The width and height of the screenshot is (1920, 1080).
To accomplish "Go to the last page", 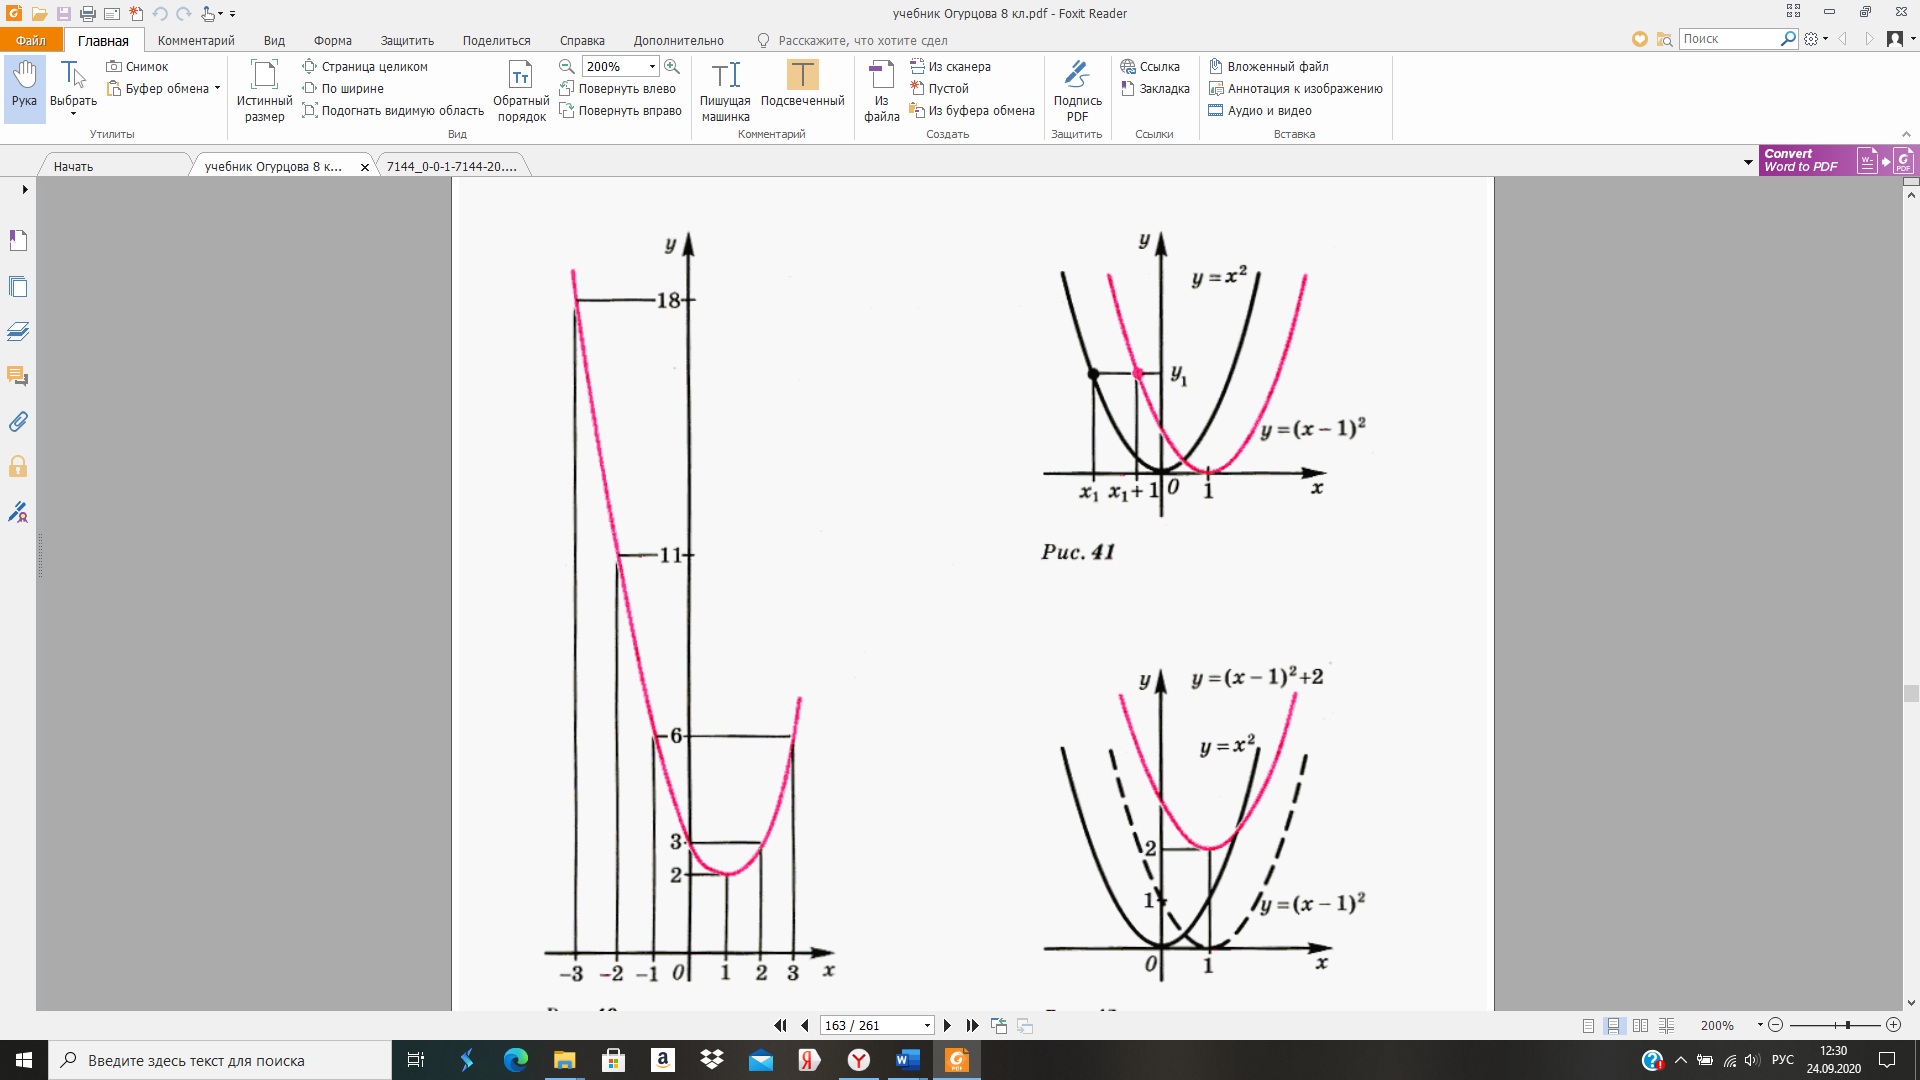I will click(x=972, y=1025).
